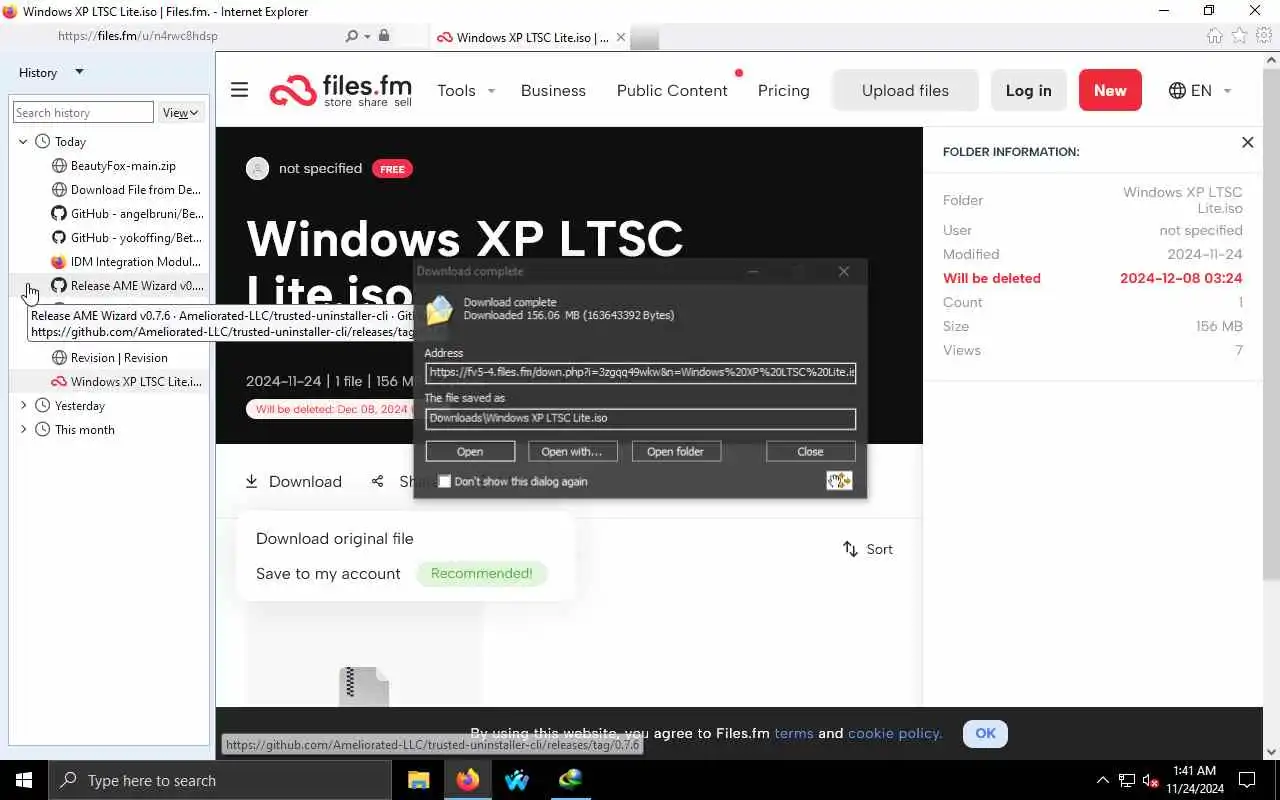Screen dimensions: 1280x800
Task: Click the zip file thumbnail
Action: point(363,686)
